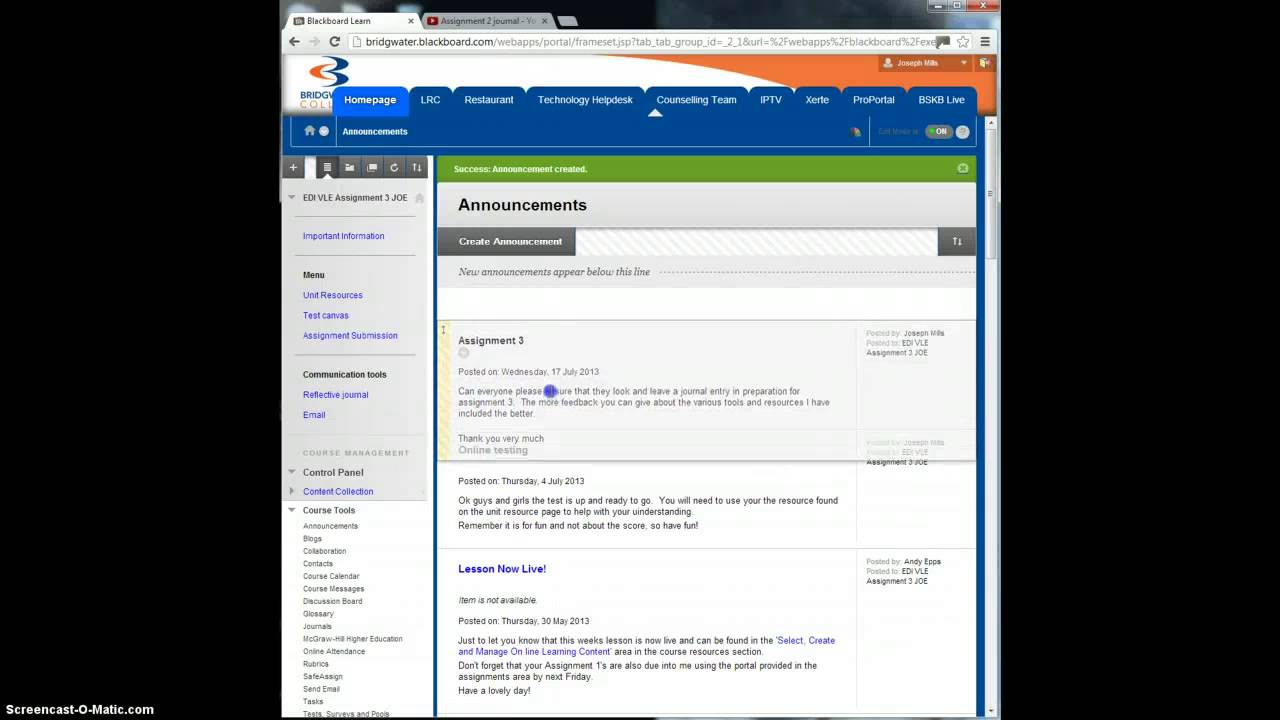
Task: Open the IPTV tab
Action: 771,100
